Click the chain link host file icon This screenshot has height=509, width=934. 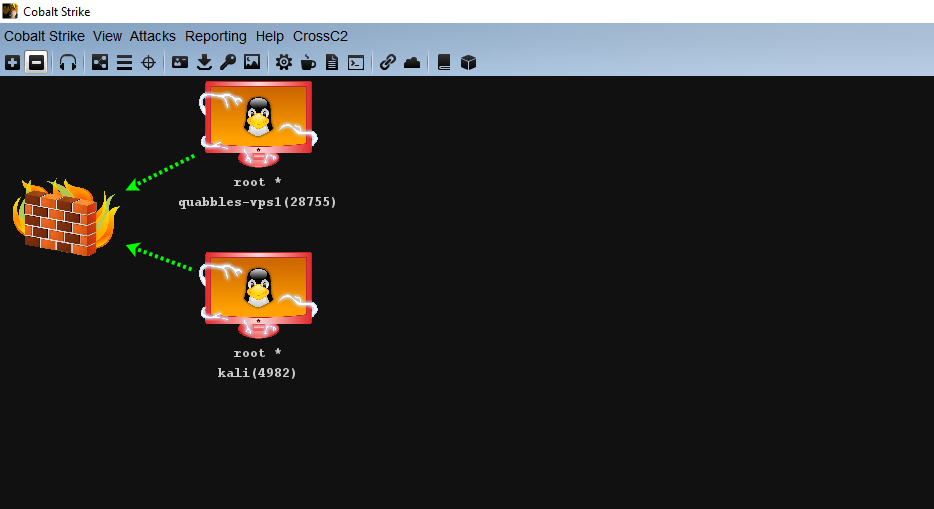point(388,62)
